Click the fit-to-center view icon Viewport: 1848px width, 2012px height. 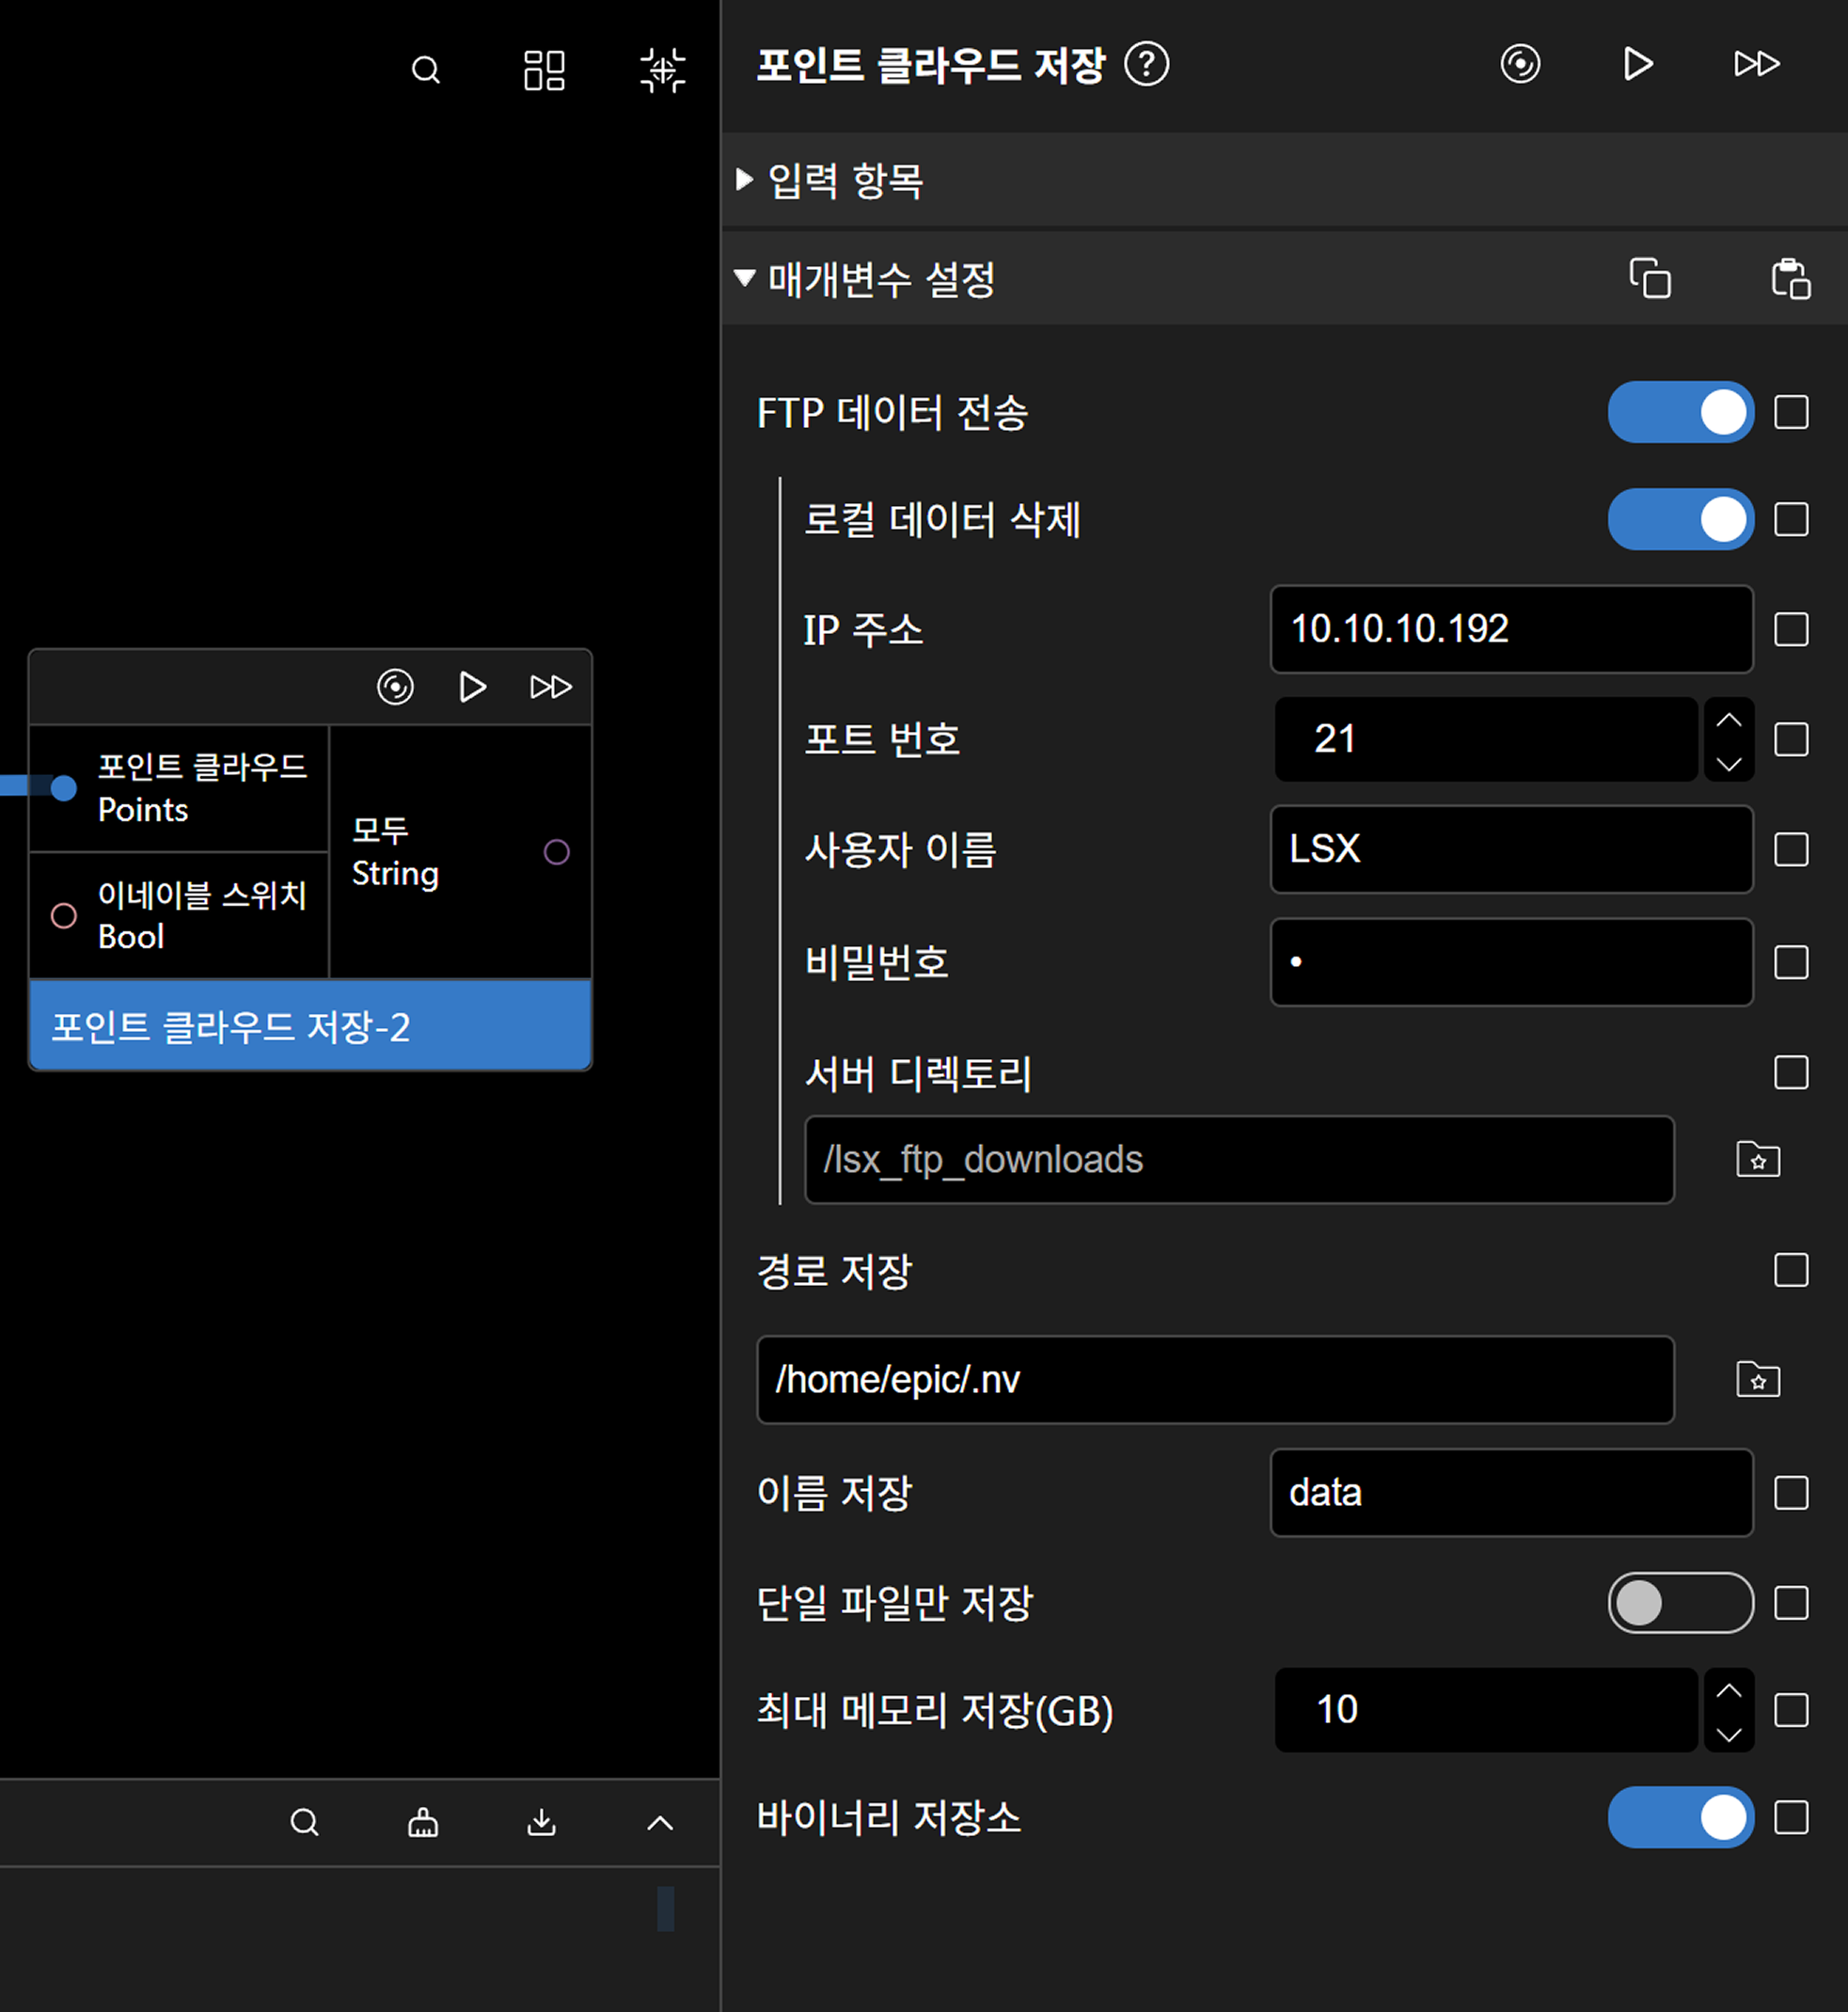point(662,70)
